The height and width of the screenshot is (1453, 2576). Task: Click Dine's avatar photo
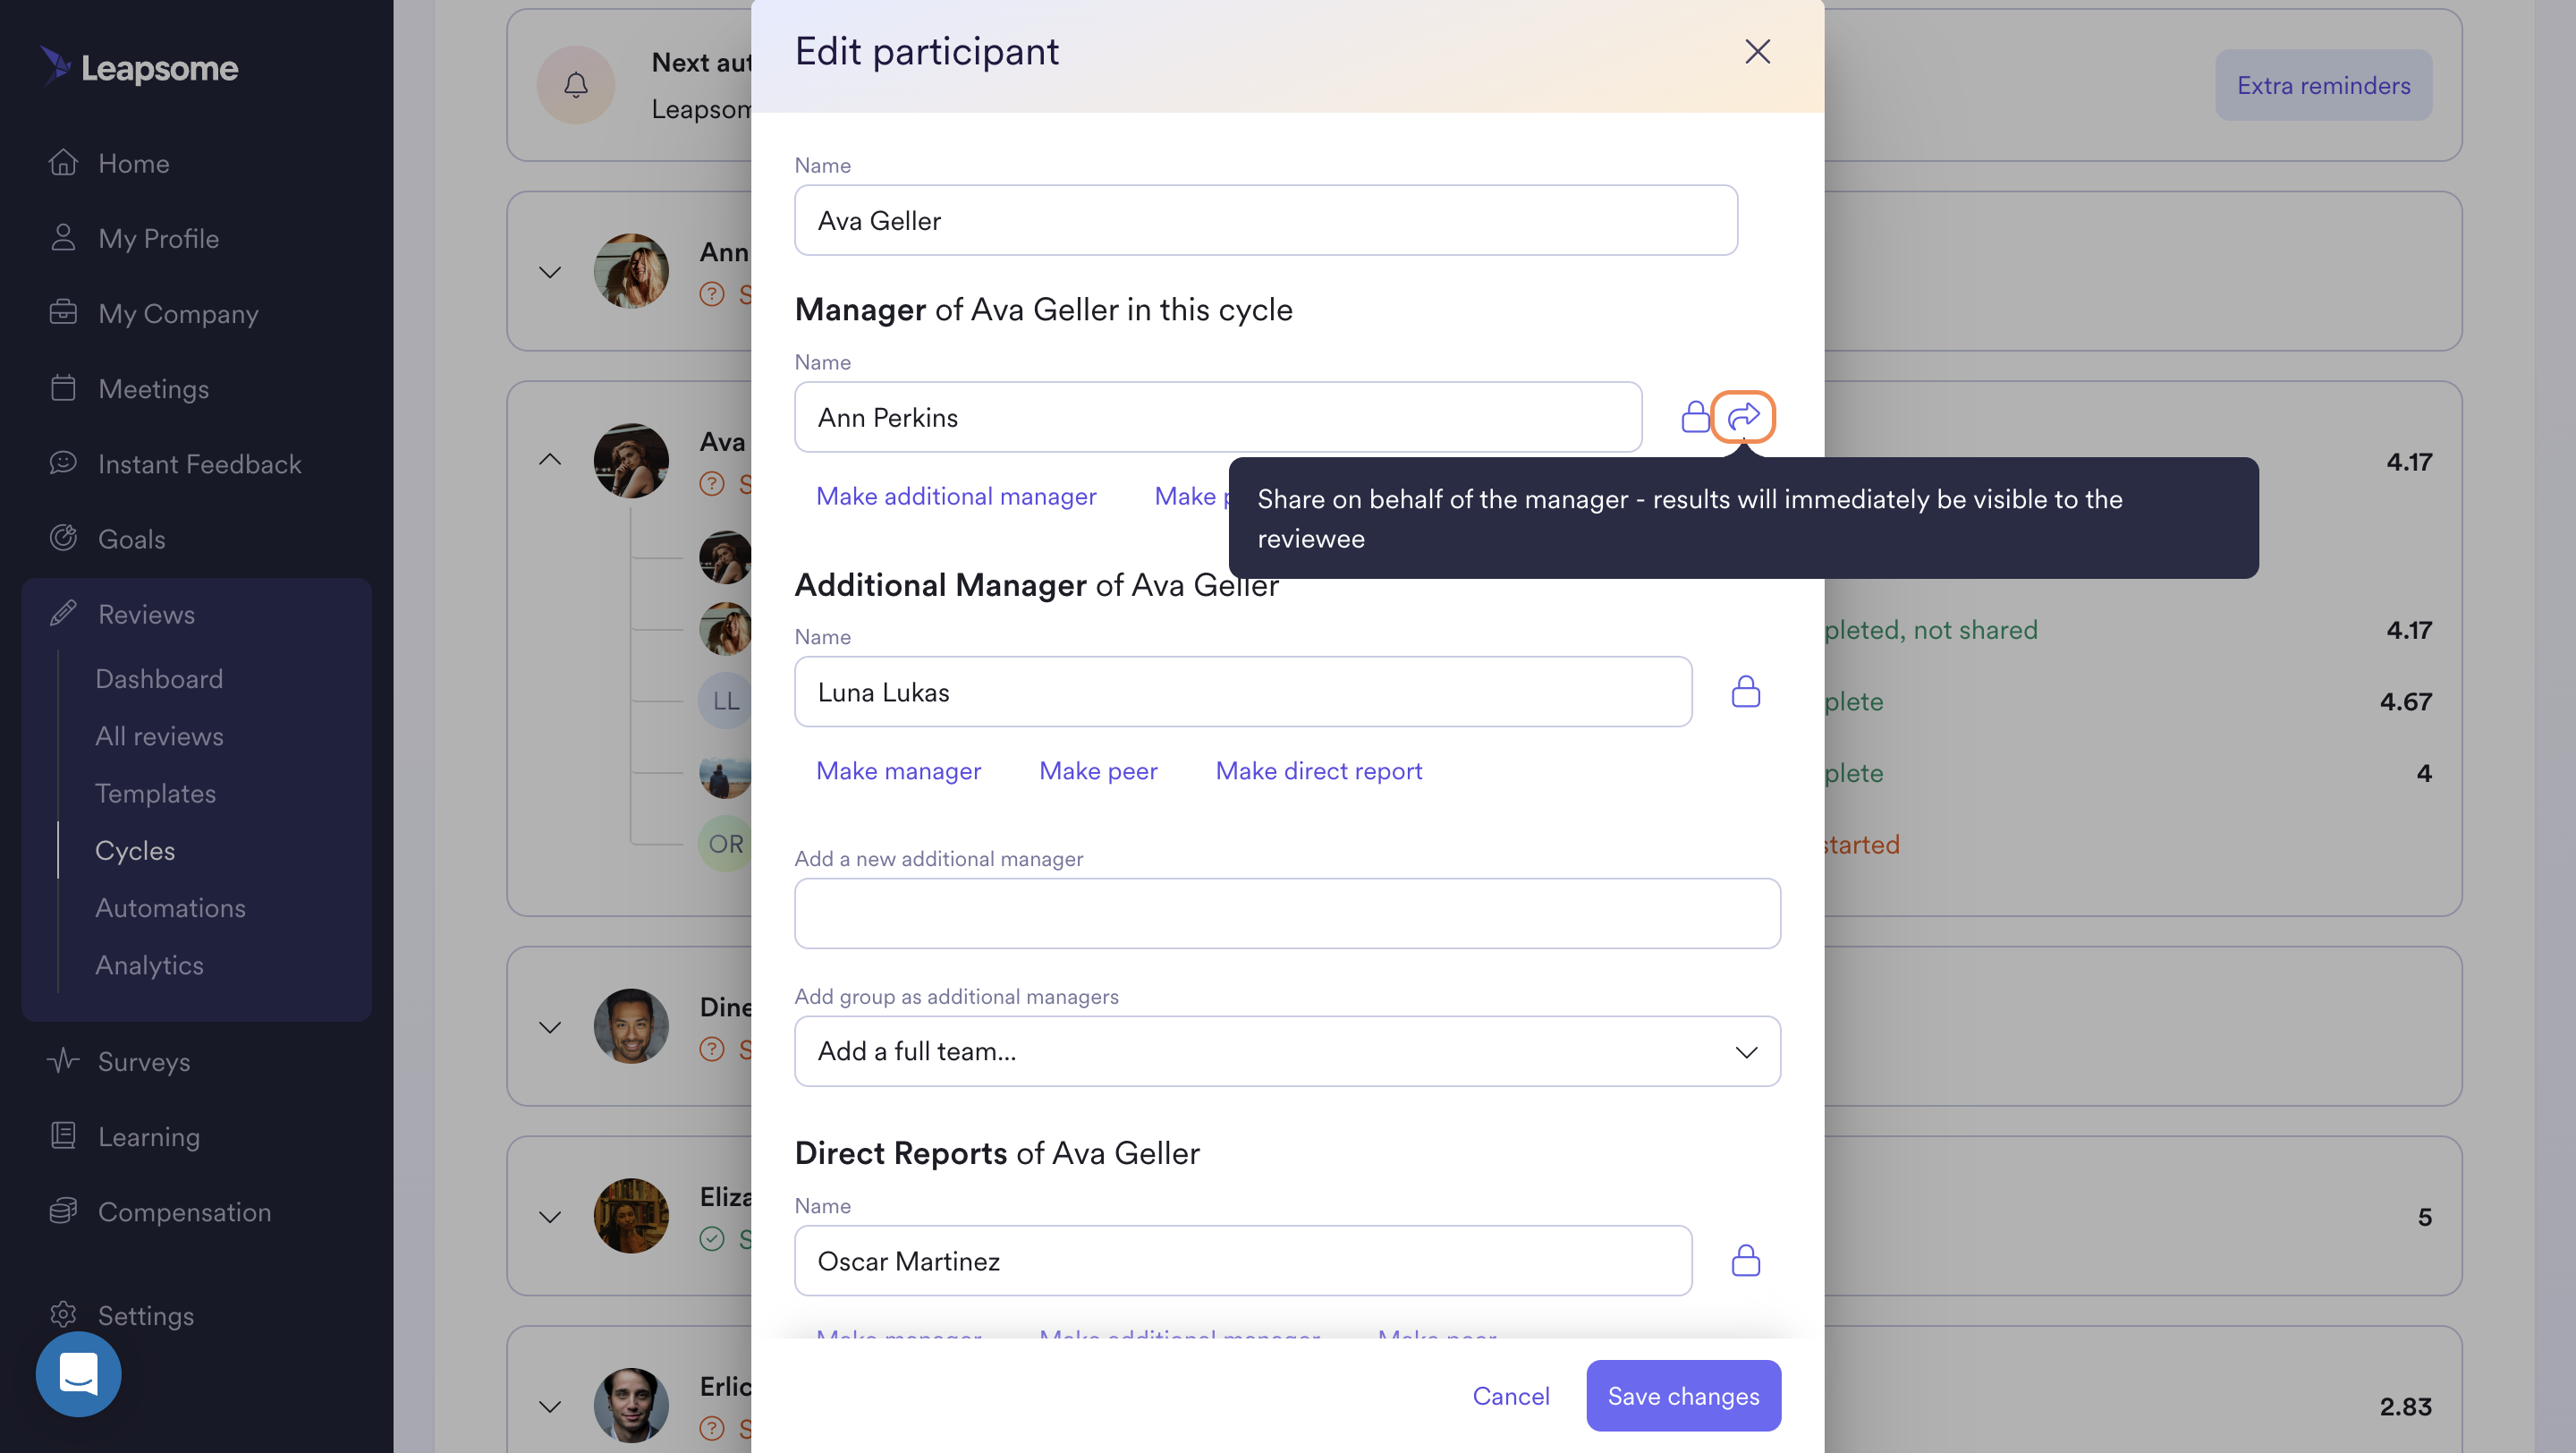[631, 1026]
